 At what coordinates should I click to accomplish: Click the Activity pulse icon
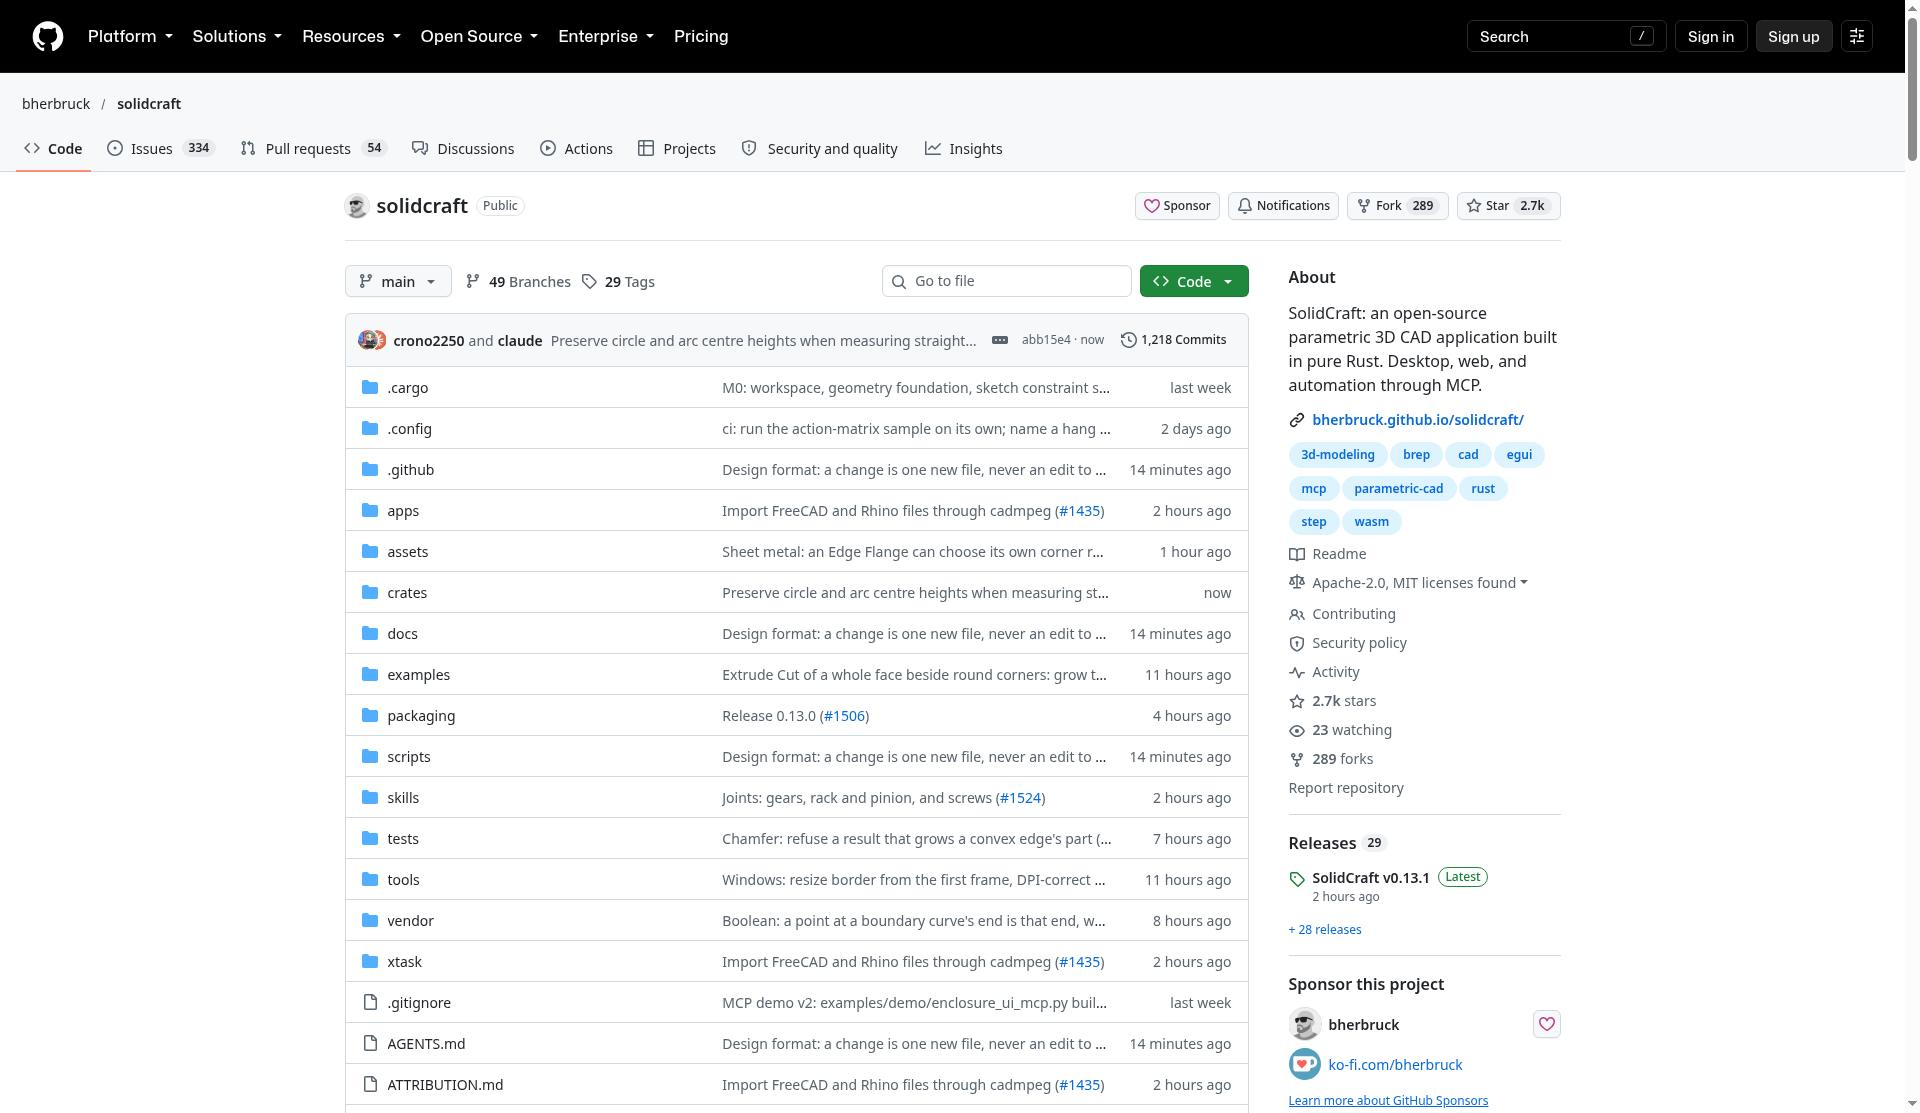coord(1297,672)
